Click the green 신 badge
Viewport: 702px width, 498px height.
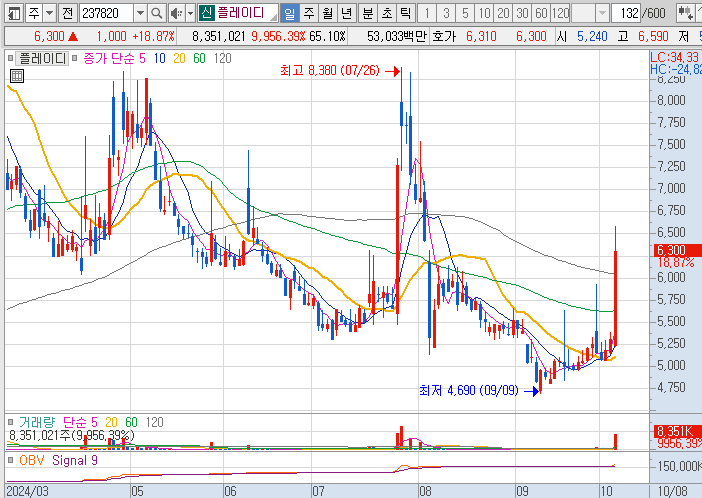[206, 13]
